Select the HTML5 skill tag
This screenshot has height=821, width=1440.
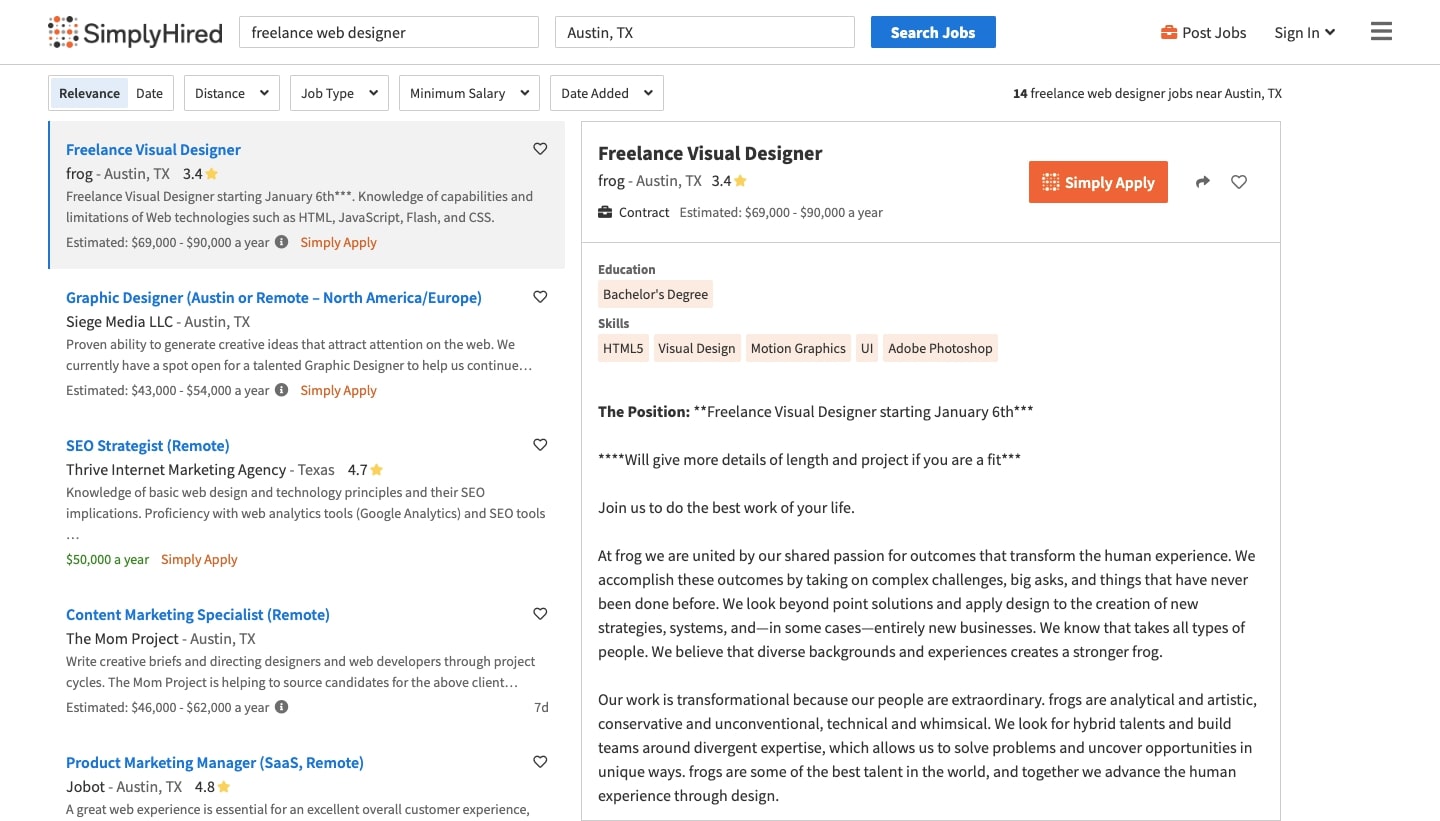coord(623,348)
